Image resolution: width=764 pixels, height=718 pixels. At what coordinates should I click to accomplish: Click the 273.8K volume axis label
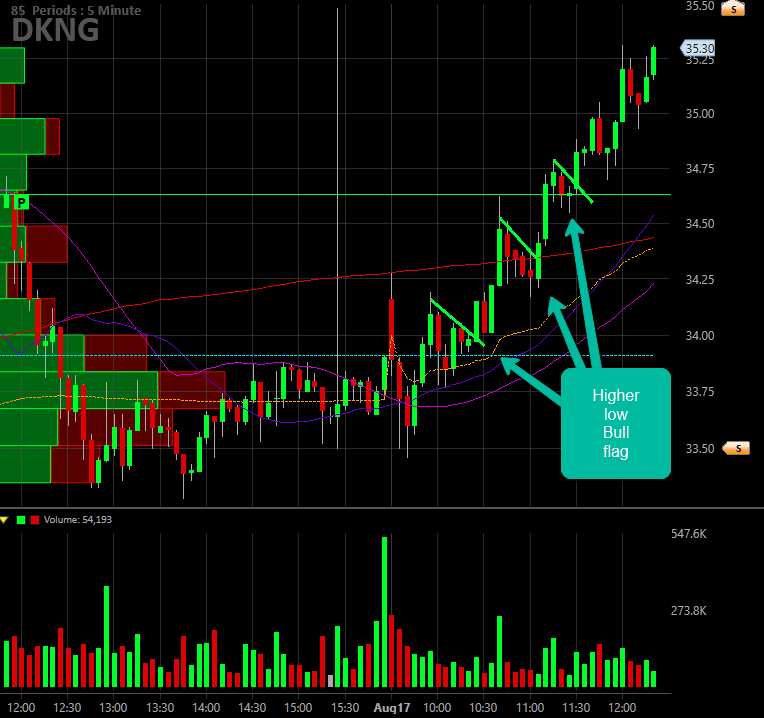[x=688, y=611]
